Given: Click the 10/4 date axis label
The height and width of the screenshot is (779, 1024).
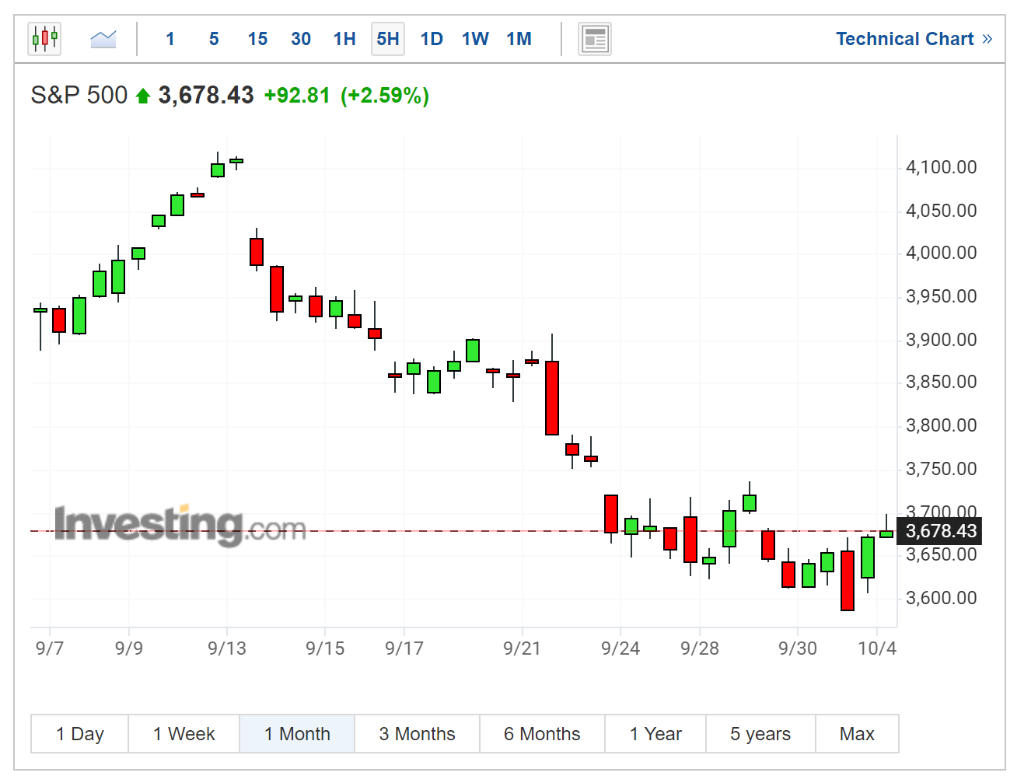Looking at the screenshot, I should (877, 648).
